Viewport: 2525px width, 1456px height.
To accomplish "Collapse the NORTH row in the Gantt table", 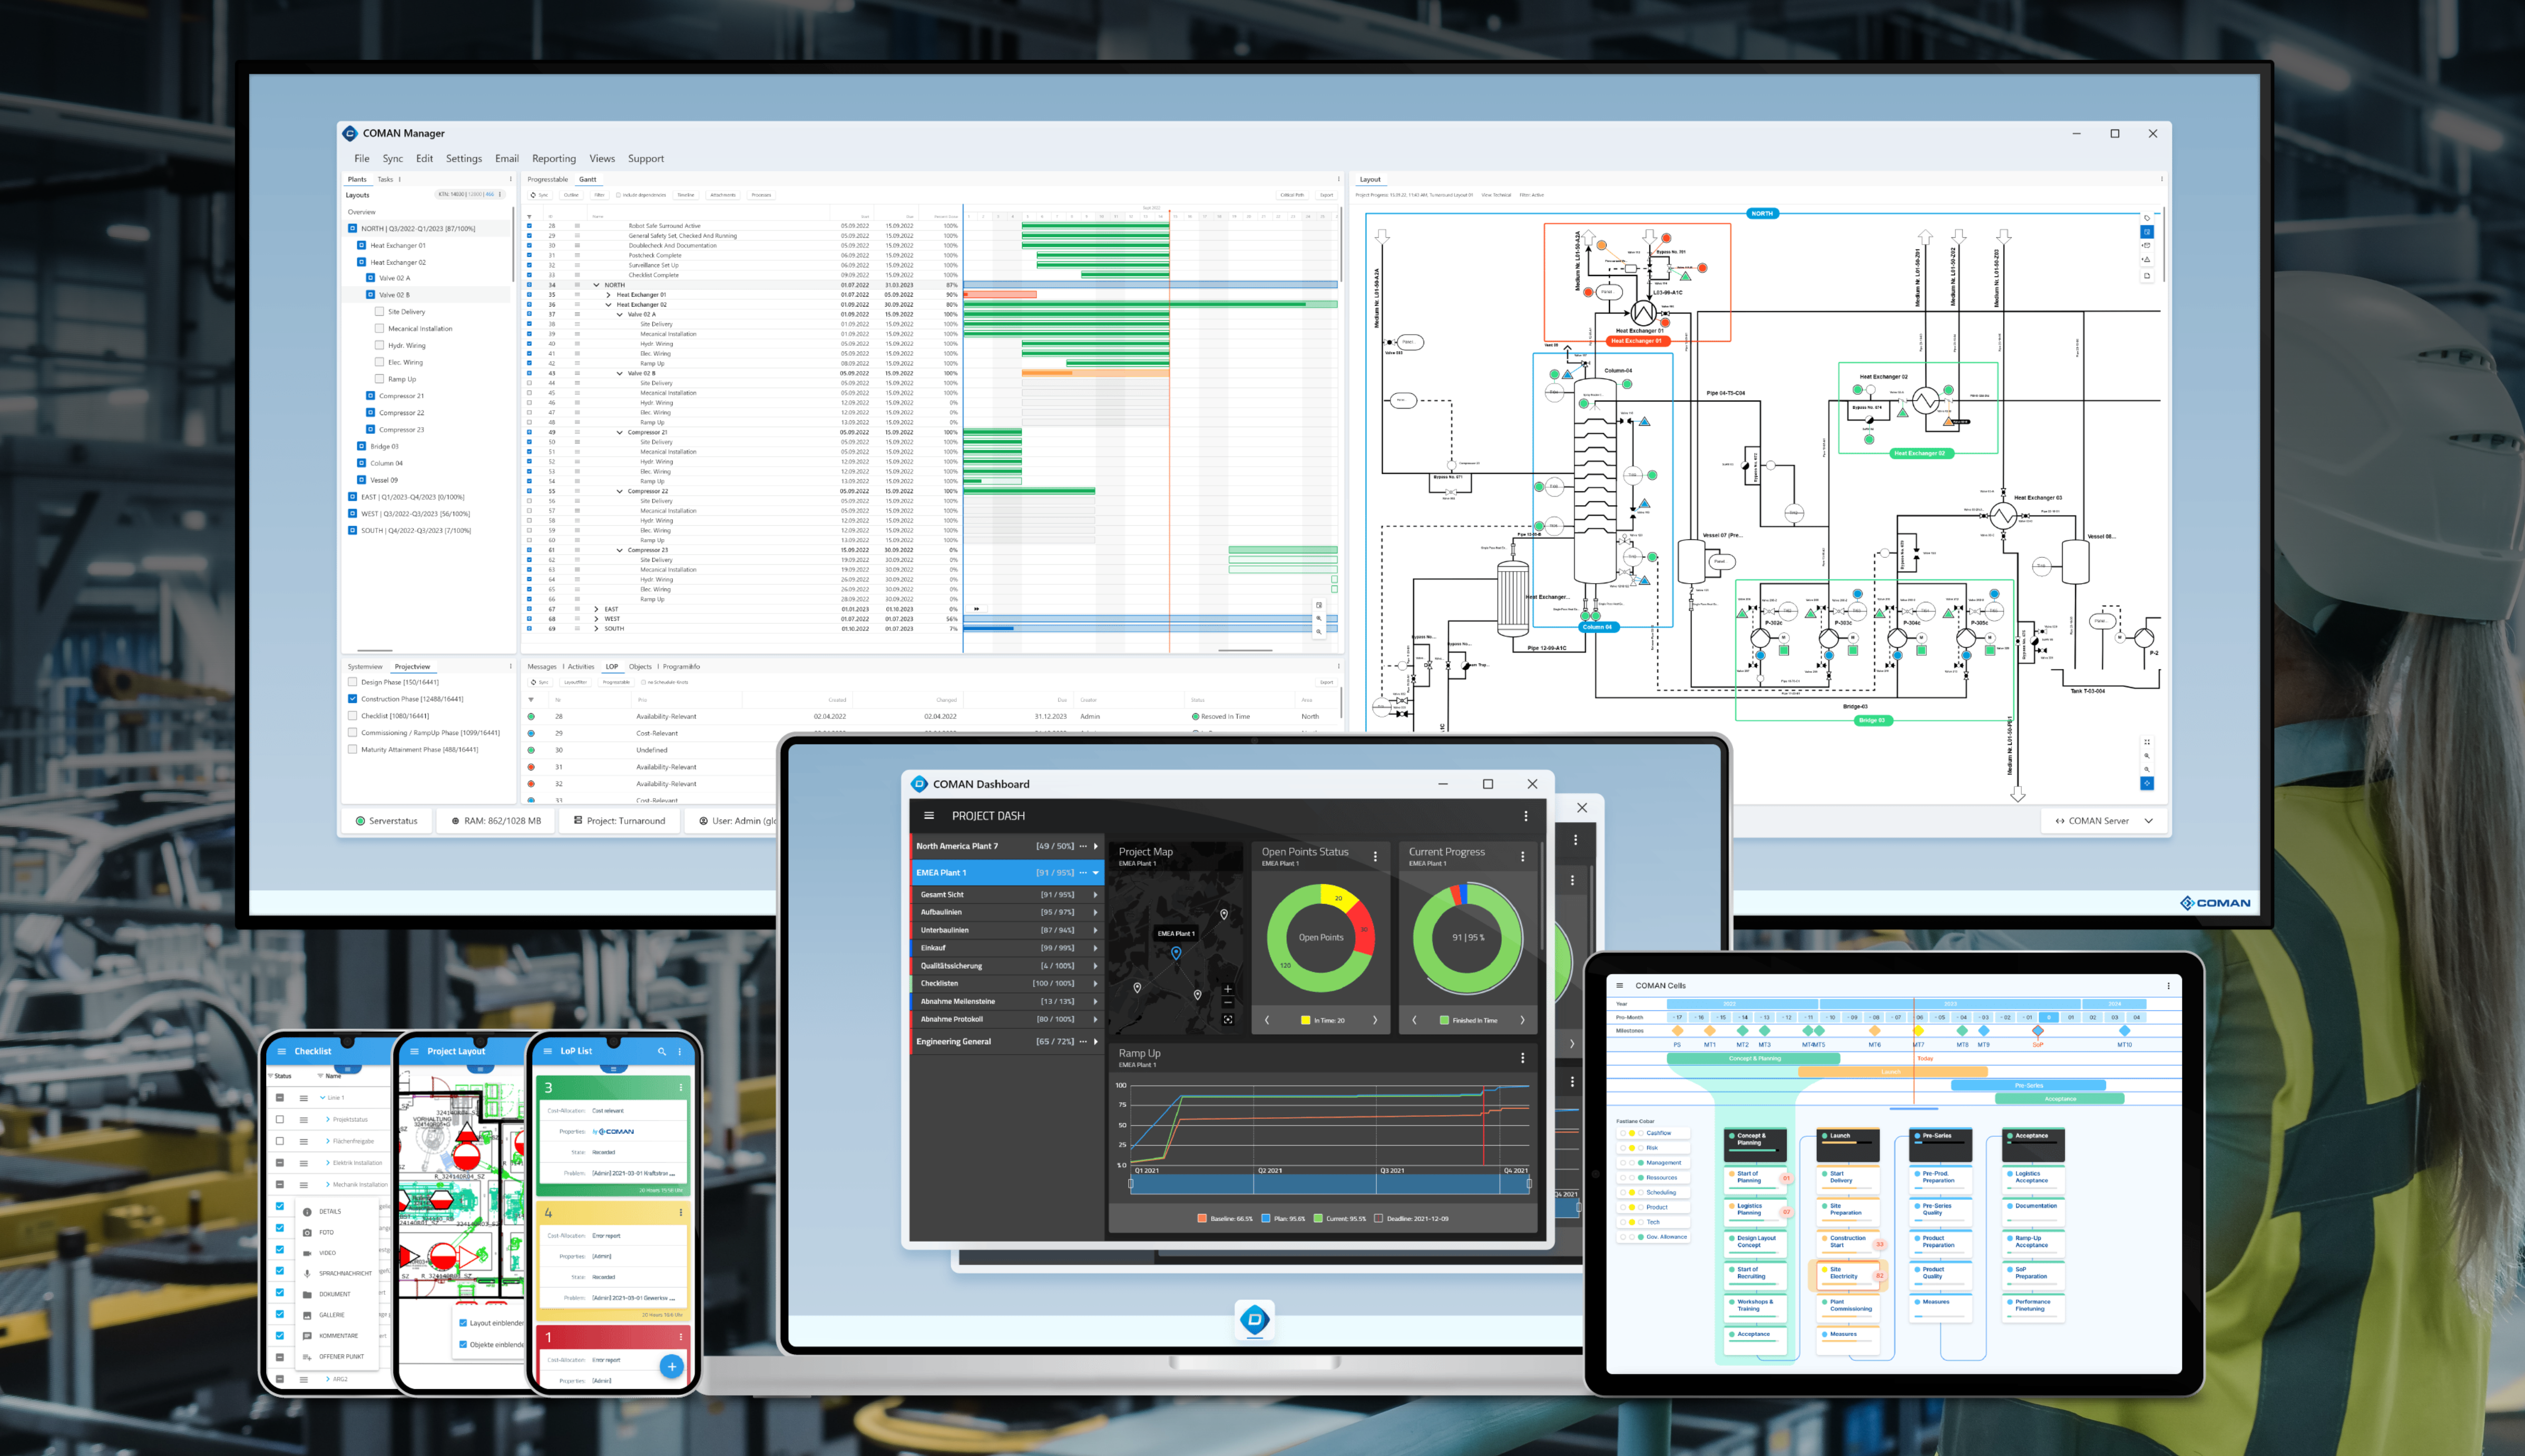I will coord(596,285).
